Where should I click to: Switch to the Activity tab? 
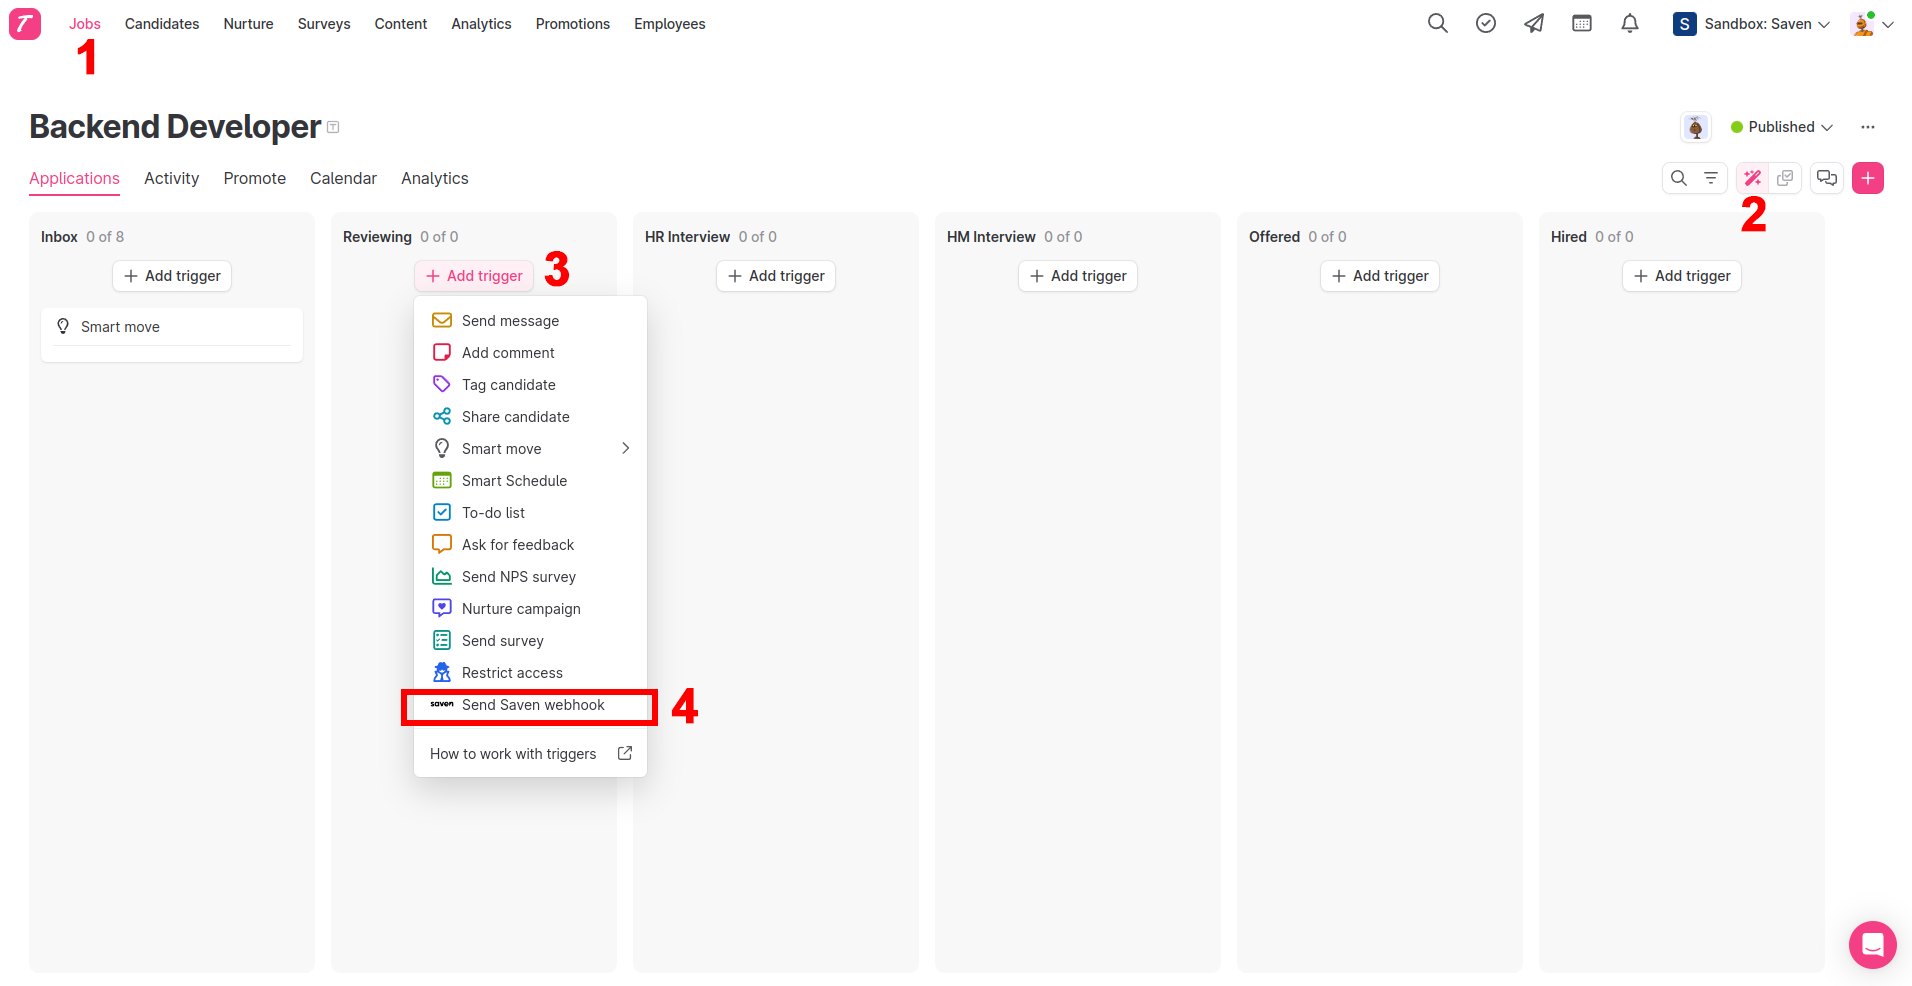pos(171,178)
